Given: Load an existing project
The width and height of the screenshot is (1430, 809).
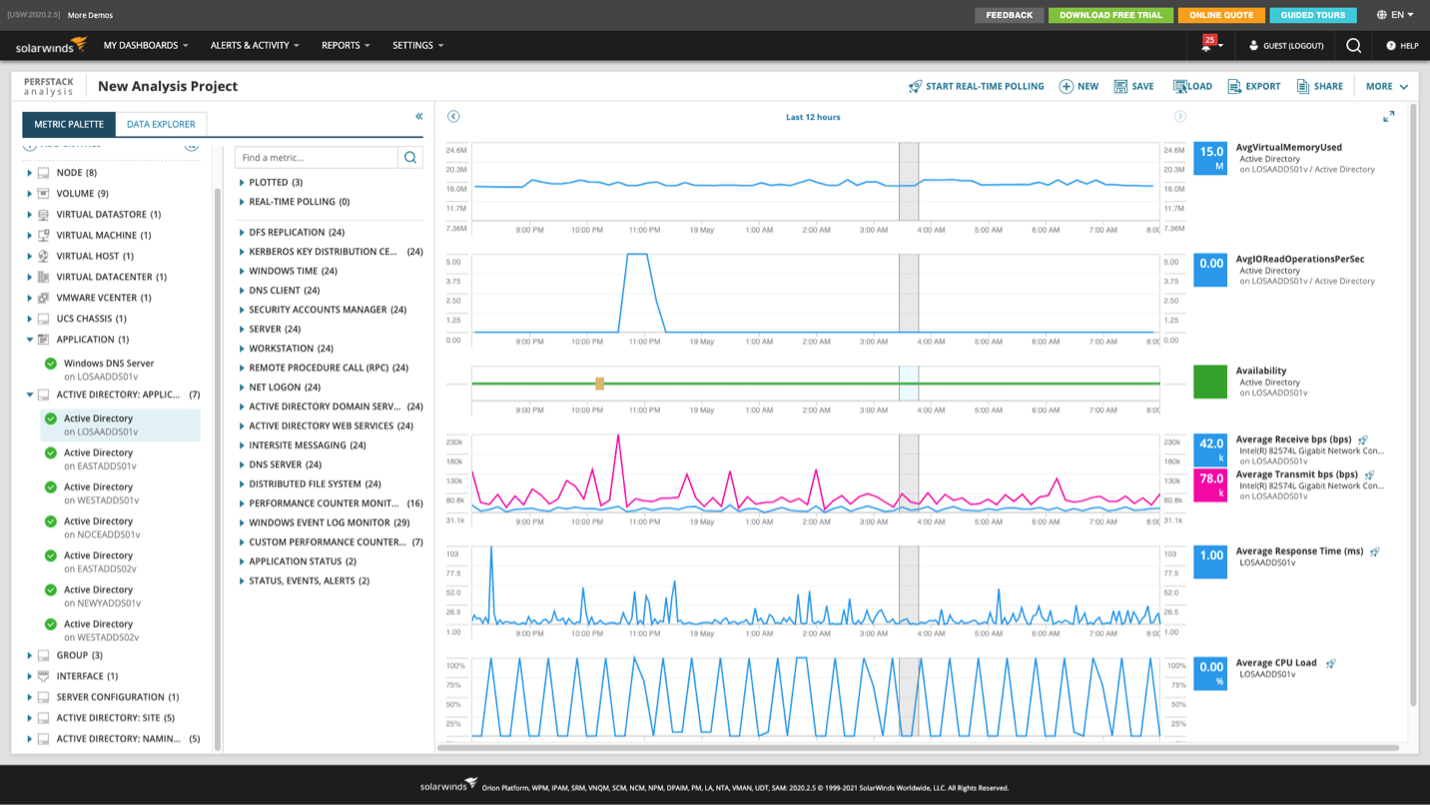Looking at the screenshot, I should 1193,87.
